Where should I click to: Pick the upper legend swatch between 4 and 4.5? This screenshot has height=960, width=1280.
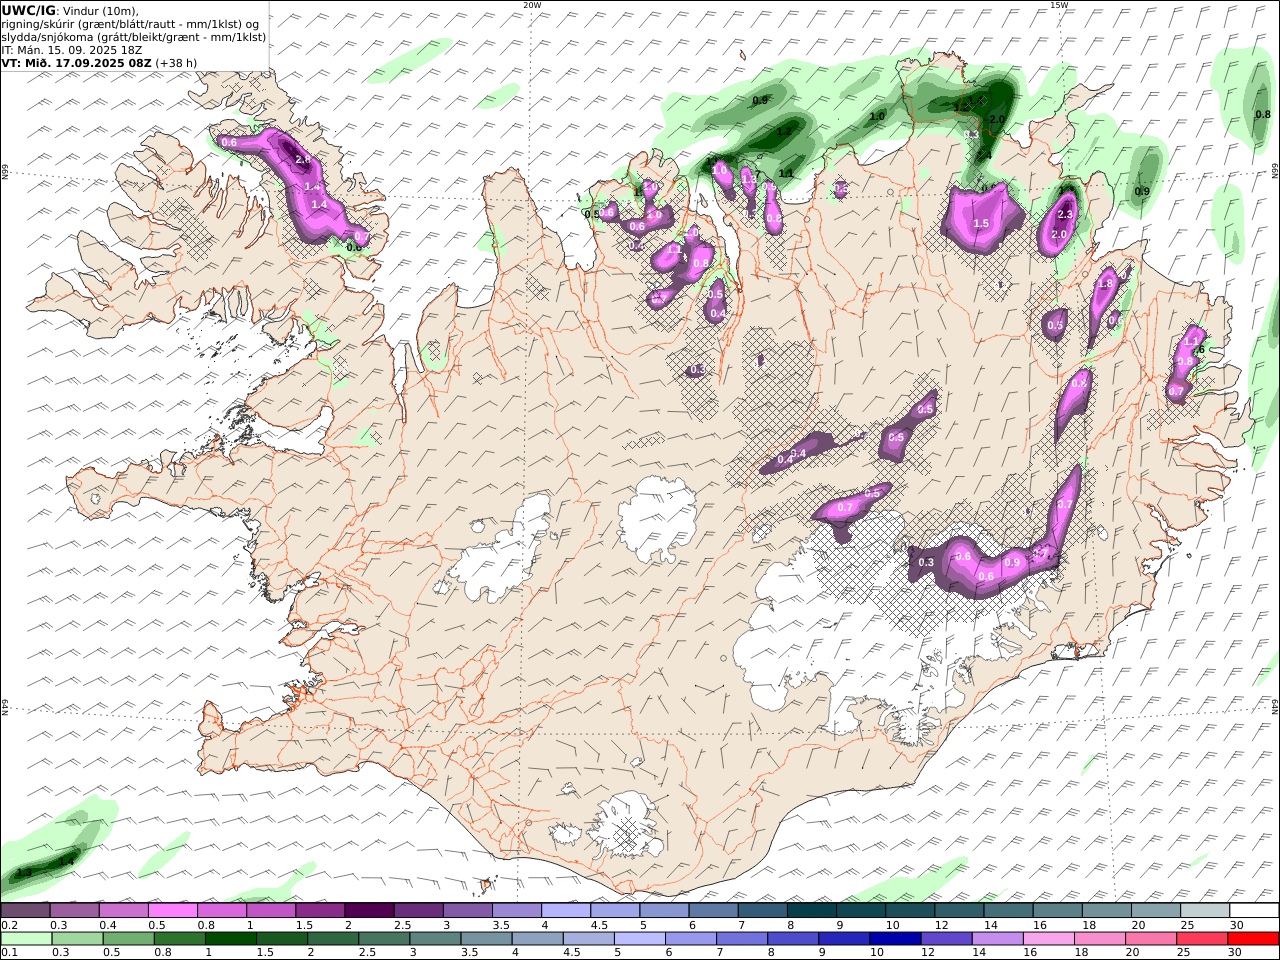point(566,910)
